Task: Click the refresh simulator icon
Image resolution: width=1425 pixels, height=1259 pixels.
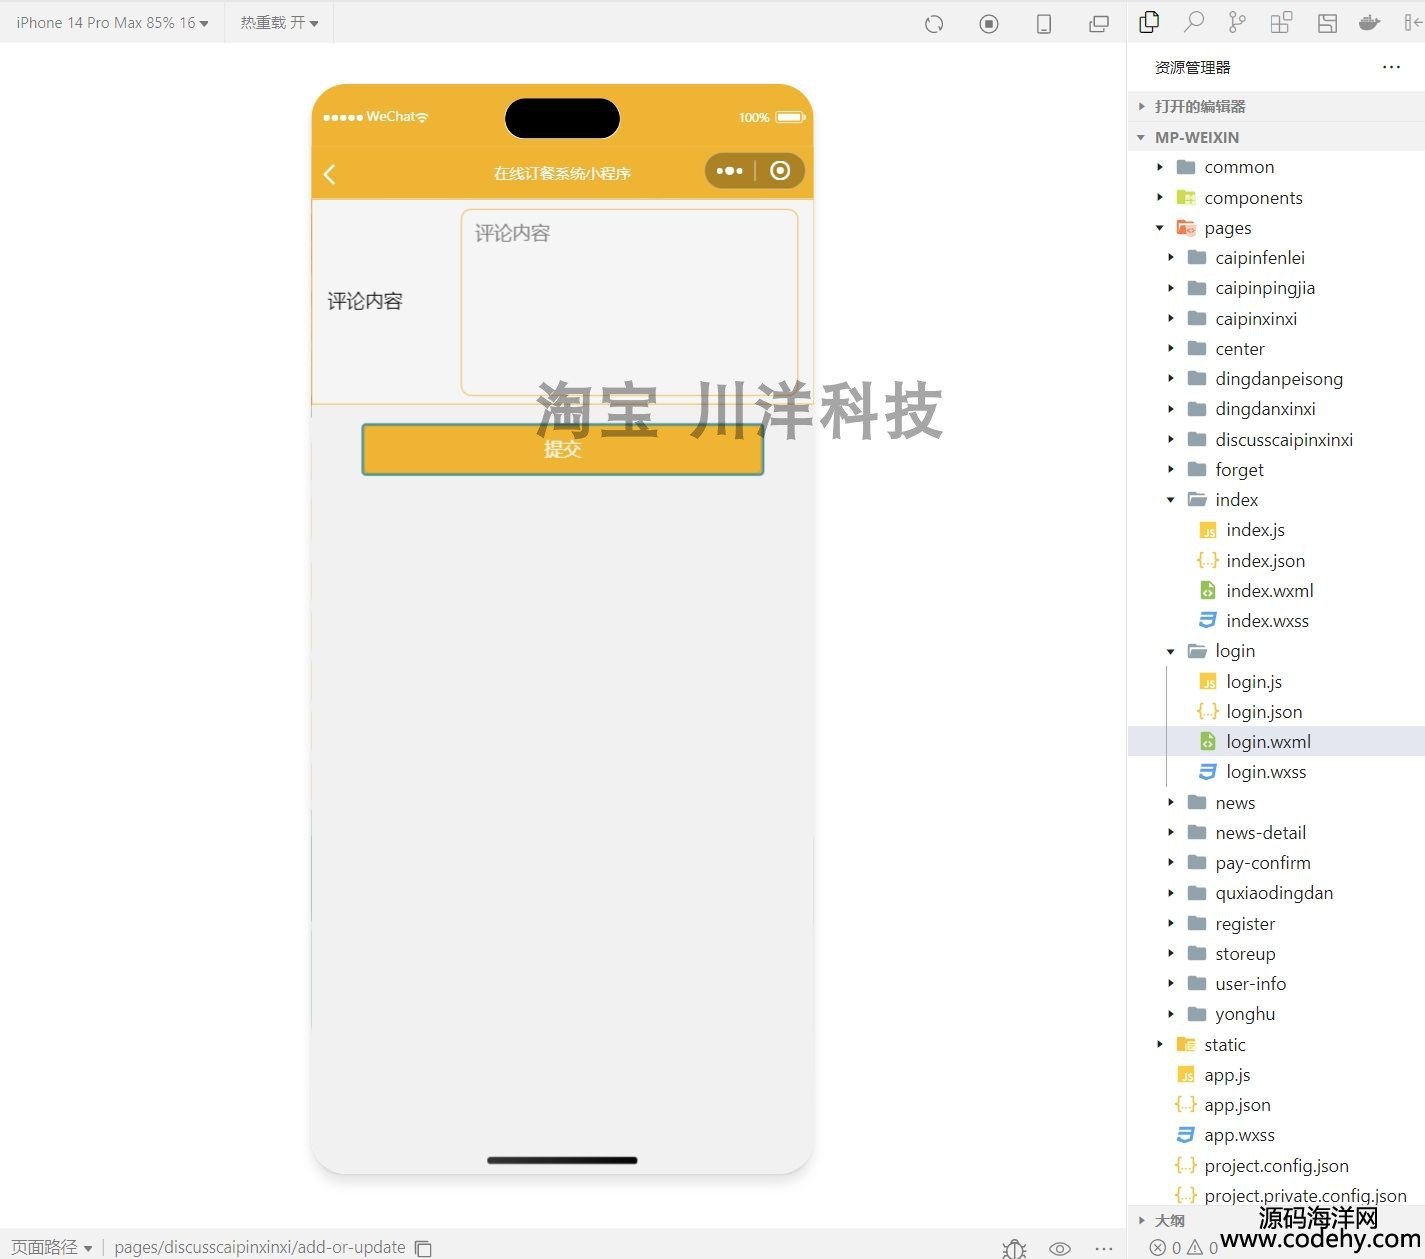Action: pyautogui.click(x=934, y=24)
